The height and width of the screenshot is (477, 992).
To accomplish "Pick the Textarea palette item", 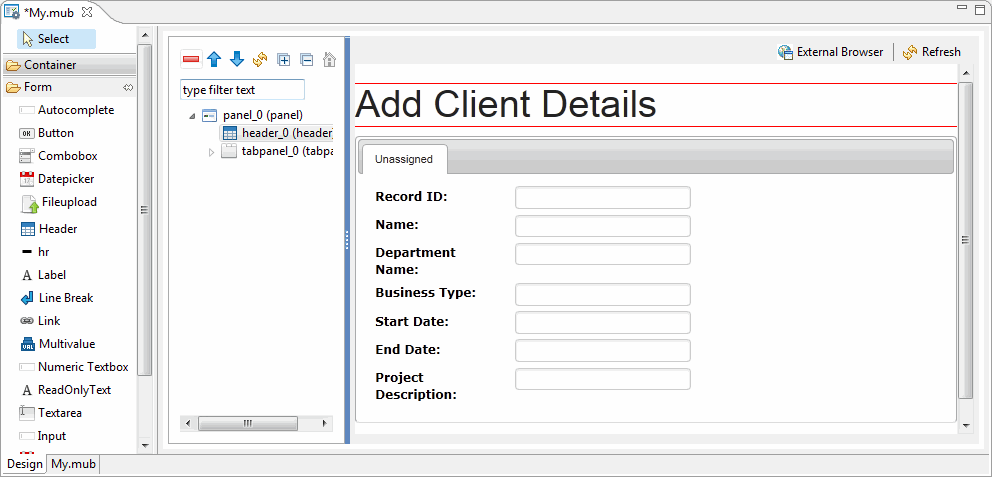I will click(x=51, y=413).
